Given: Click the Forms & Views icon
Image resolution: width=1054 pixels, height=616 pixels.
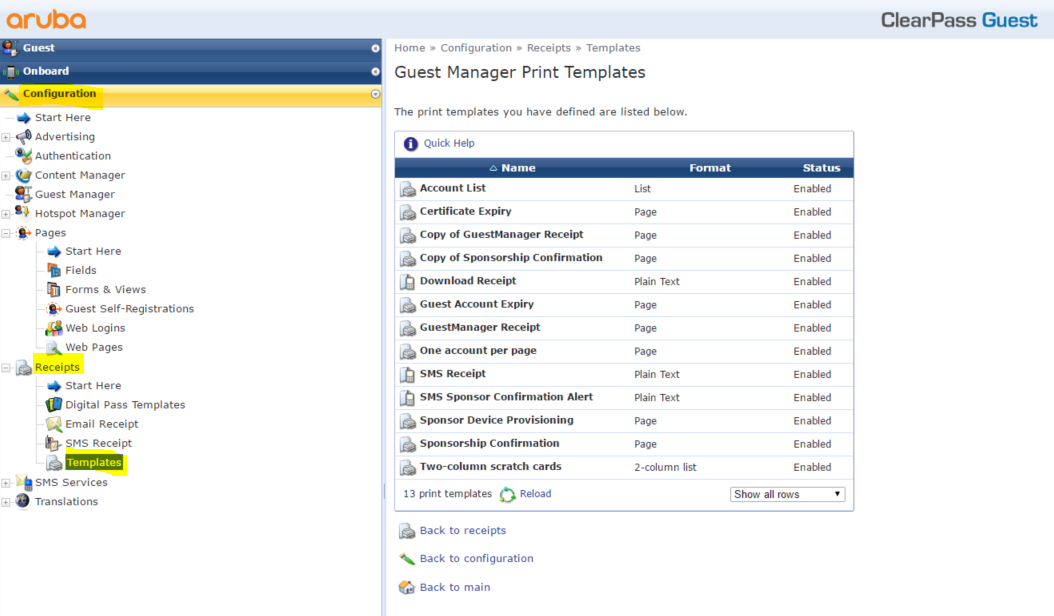Looking at the screenshot, I should point(54,290).
